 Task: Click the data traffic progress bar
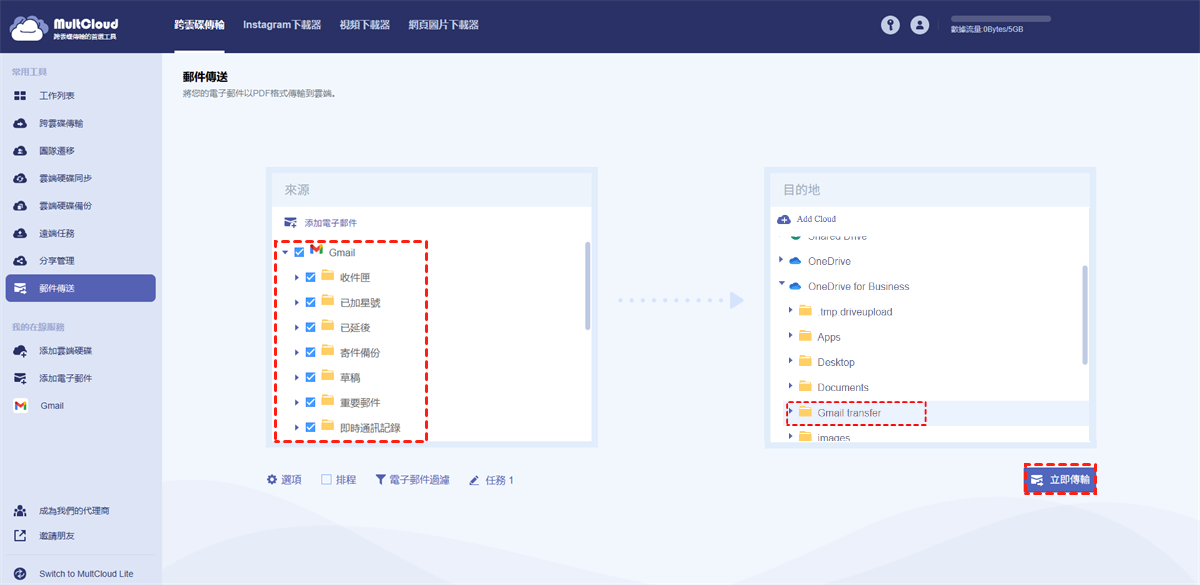(x=1001, y=18)
